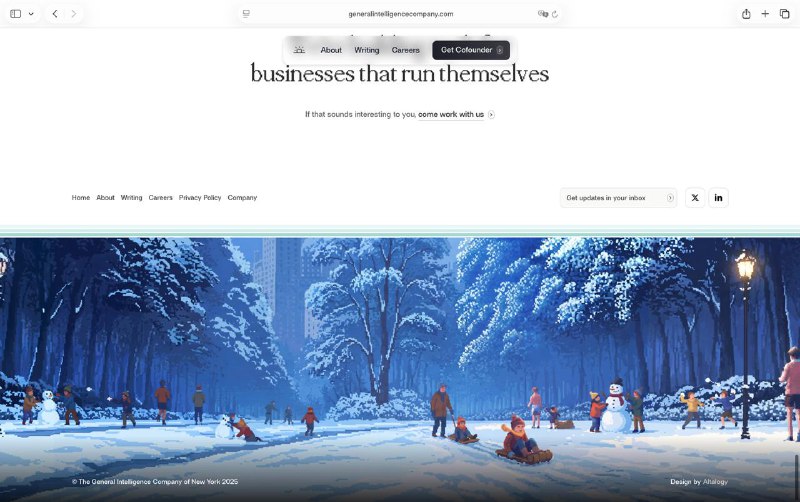Click the Get Cofounder button

pos(471,50)
